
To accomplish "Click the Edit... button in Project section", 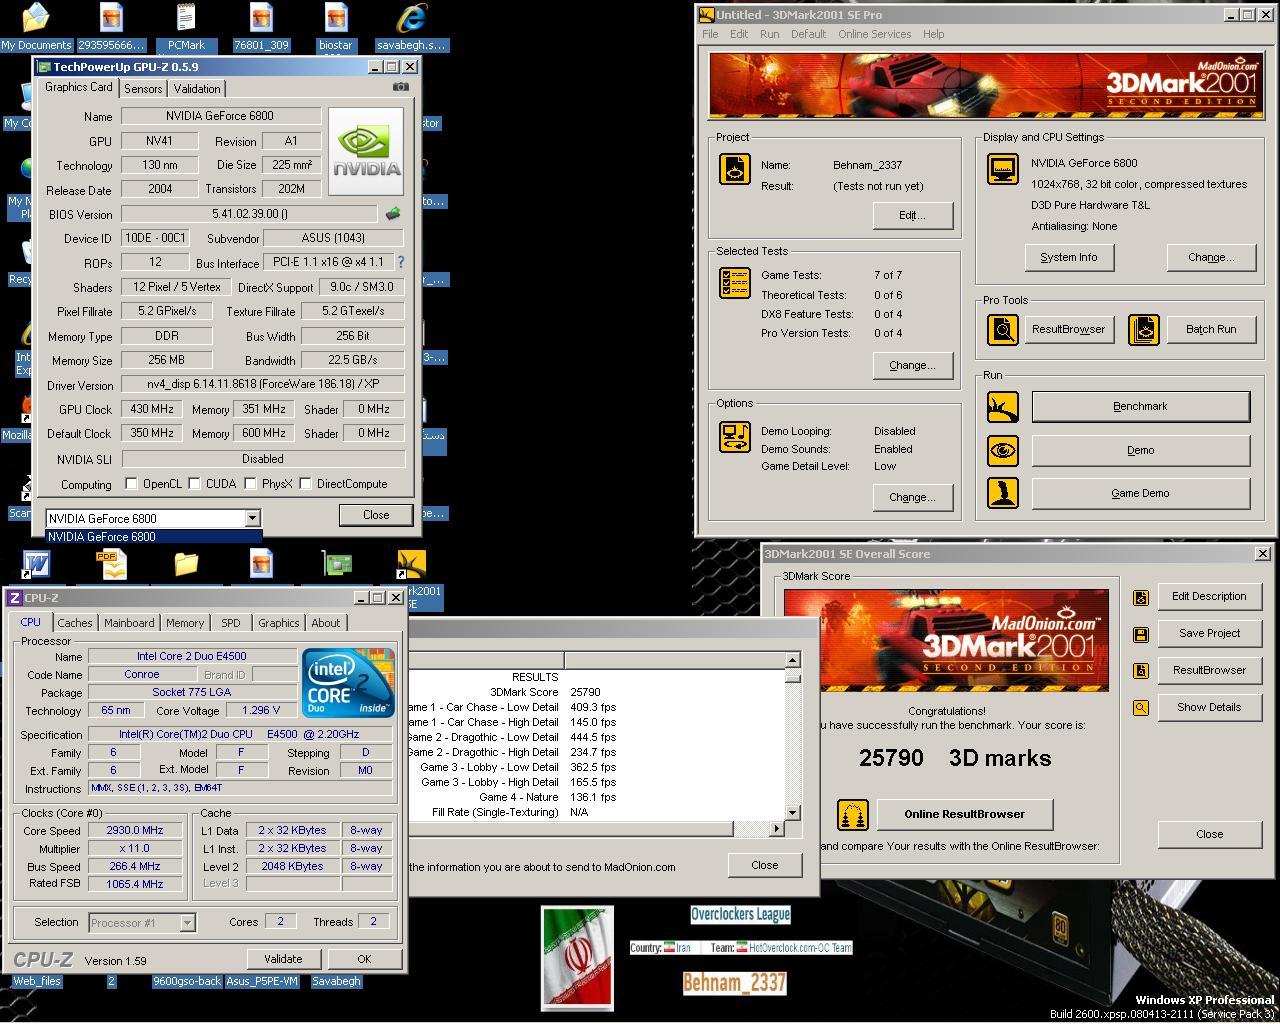I will pos(912,215).
